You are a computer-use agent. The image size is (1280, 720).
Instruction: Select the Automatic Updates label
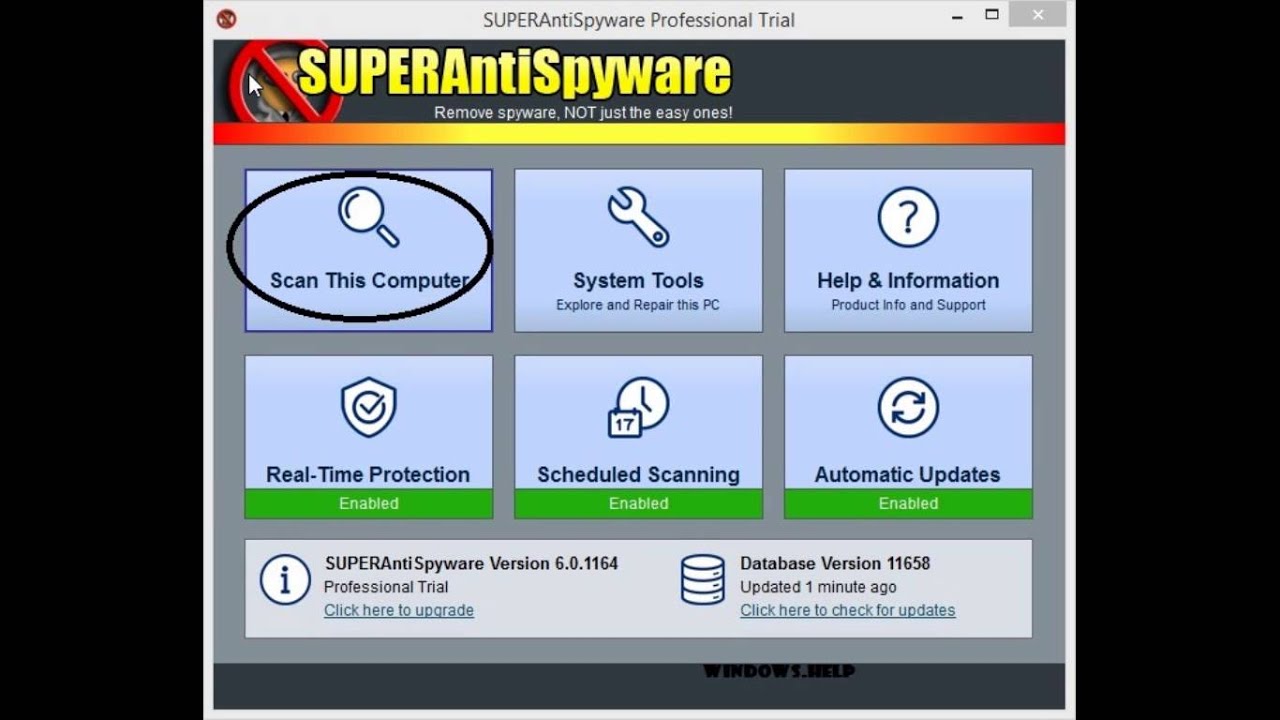pyautogui.click(x=907, y=474)
